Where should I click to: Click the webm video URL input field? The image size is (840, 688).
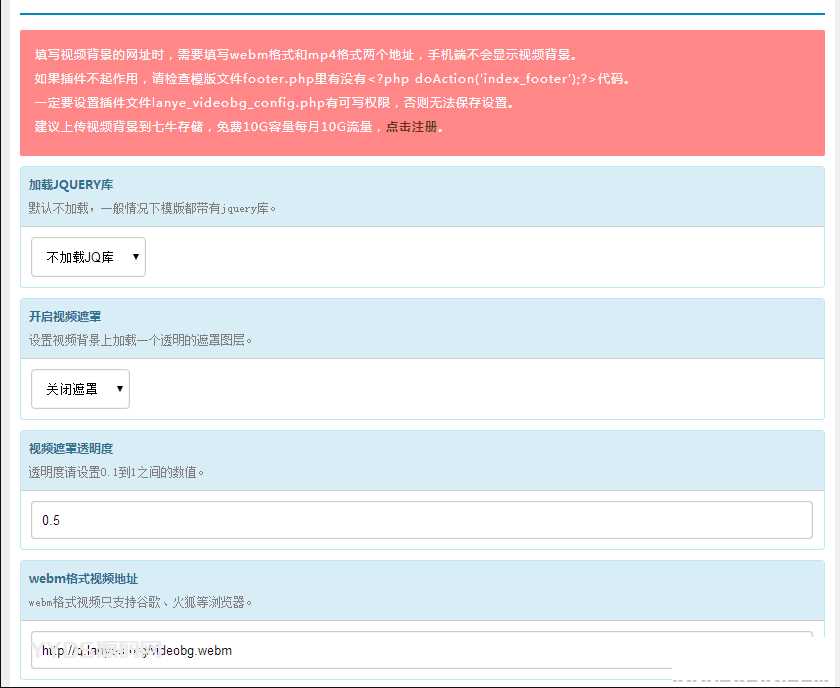coord(421,650)
